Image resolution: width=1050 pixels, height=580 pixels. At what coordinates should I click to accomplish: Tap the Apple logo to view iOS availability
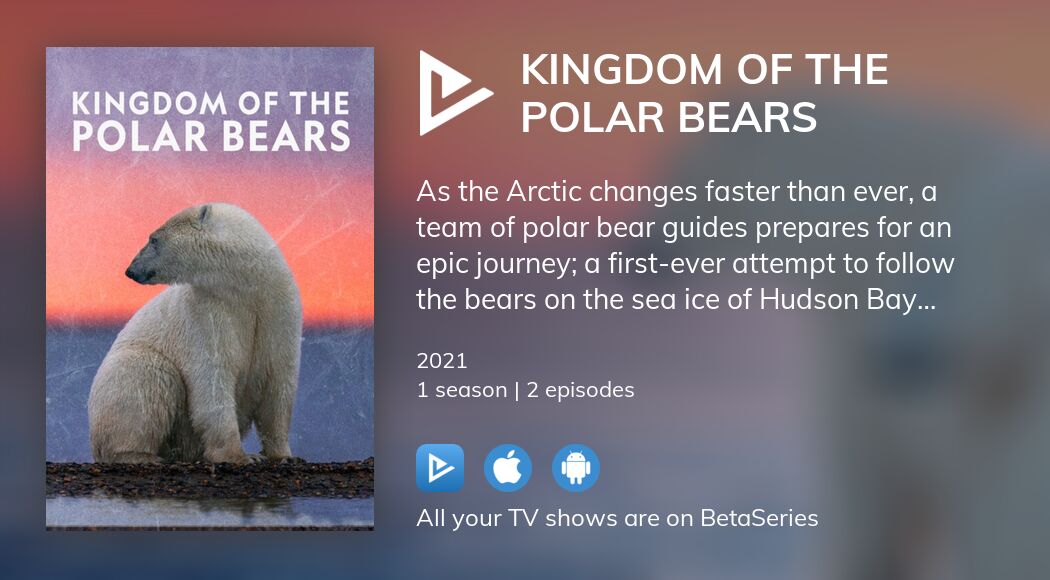coord(508,467)
